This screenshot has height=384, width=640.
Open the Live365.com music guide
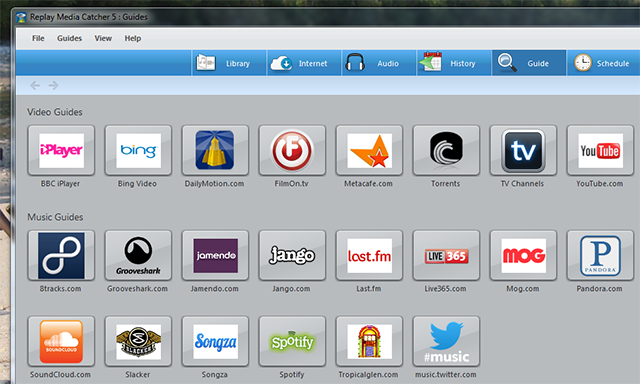[x=446, y=255]
